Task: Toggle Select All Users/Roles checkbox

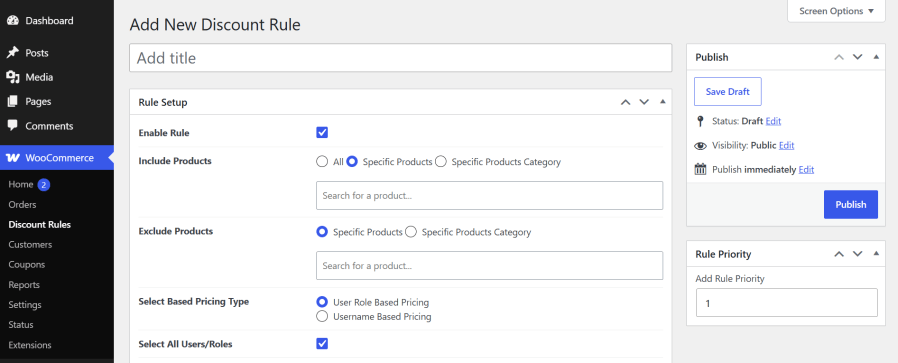Action: click(322, 344)
